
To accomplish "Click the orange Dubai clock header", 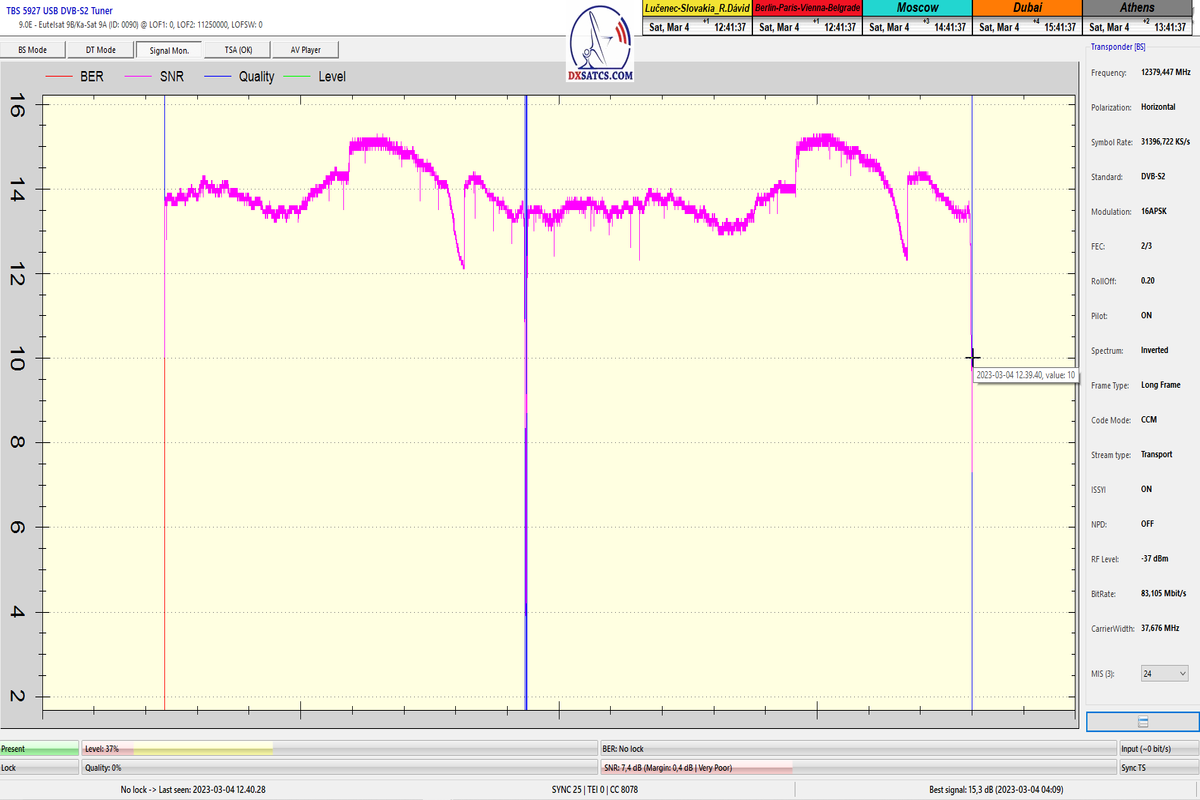I will 1026,7.
